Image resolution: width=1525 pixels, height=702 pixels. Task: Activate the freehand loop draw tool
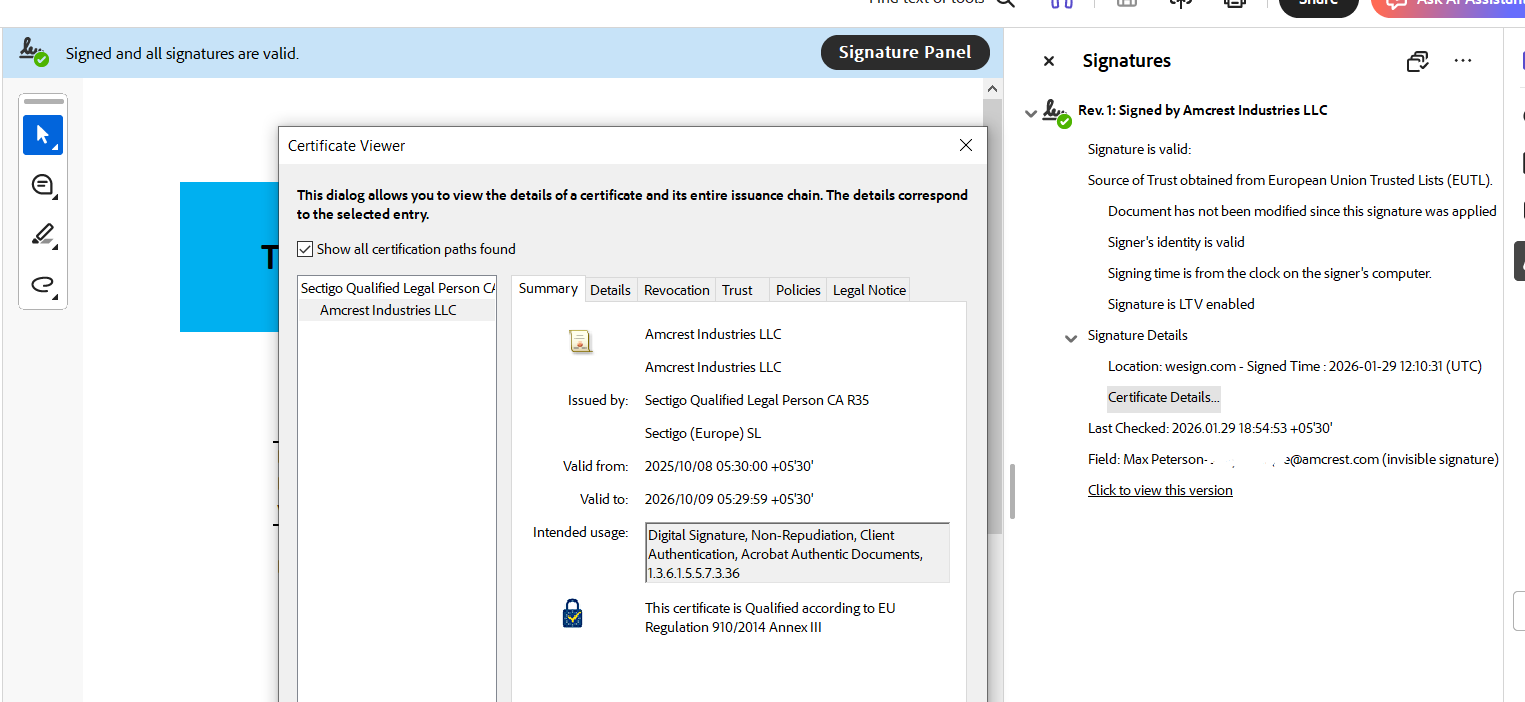coord(43,284)
